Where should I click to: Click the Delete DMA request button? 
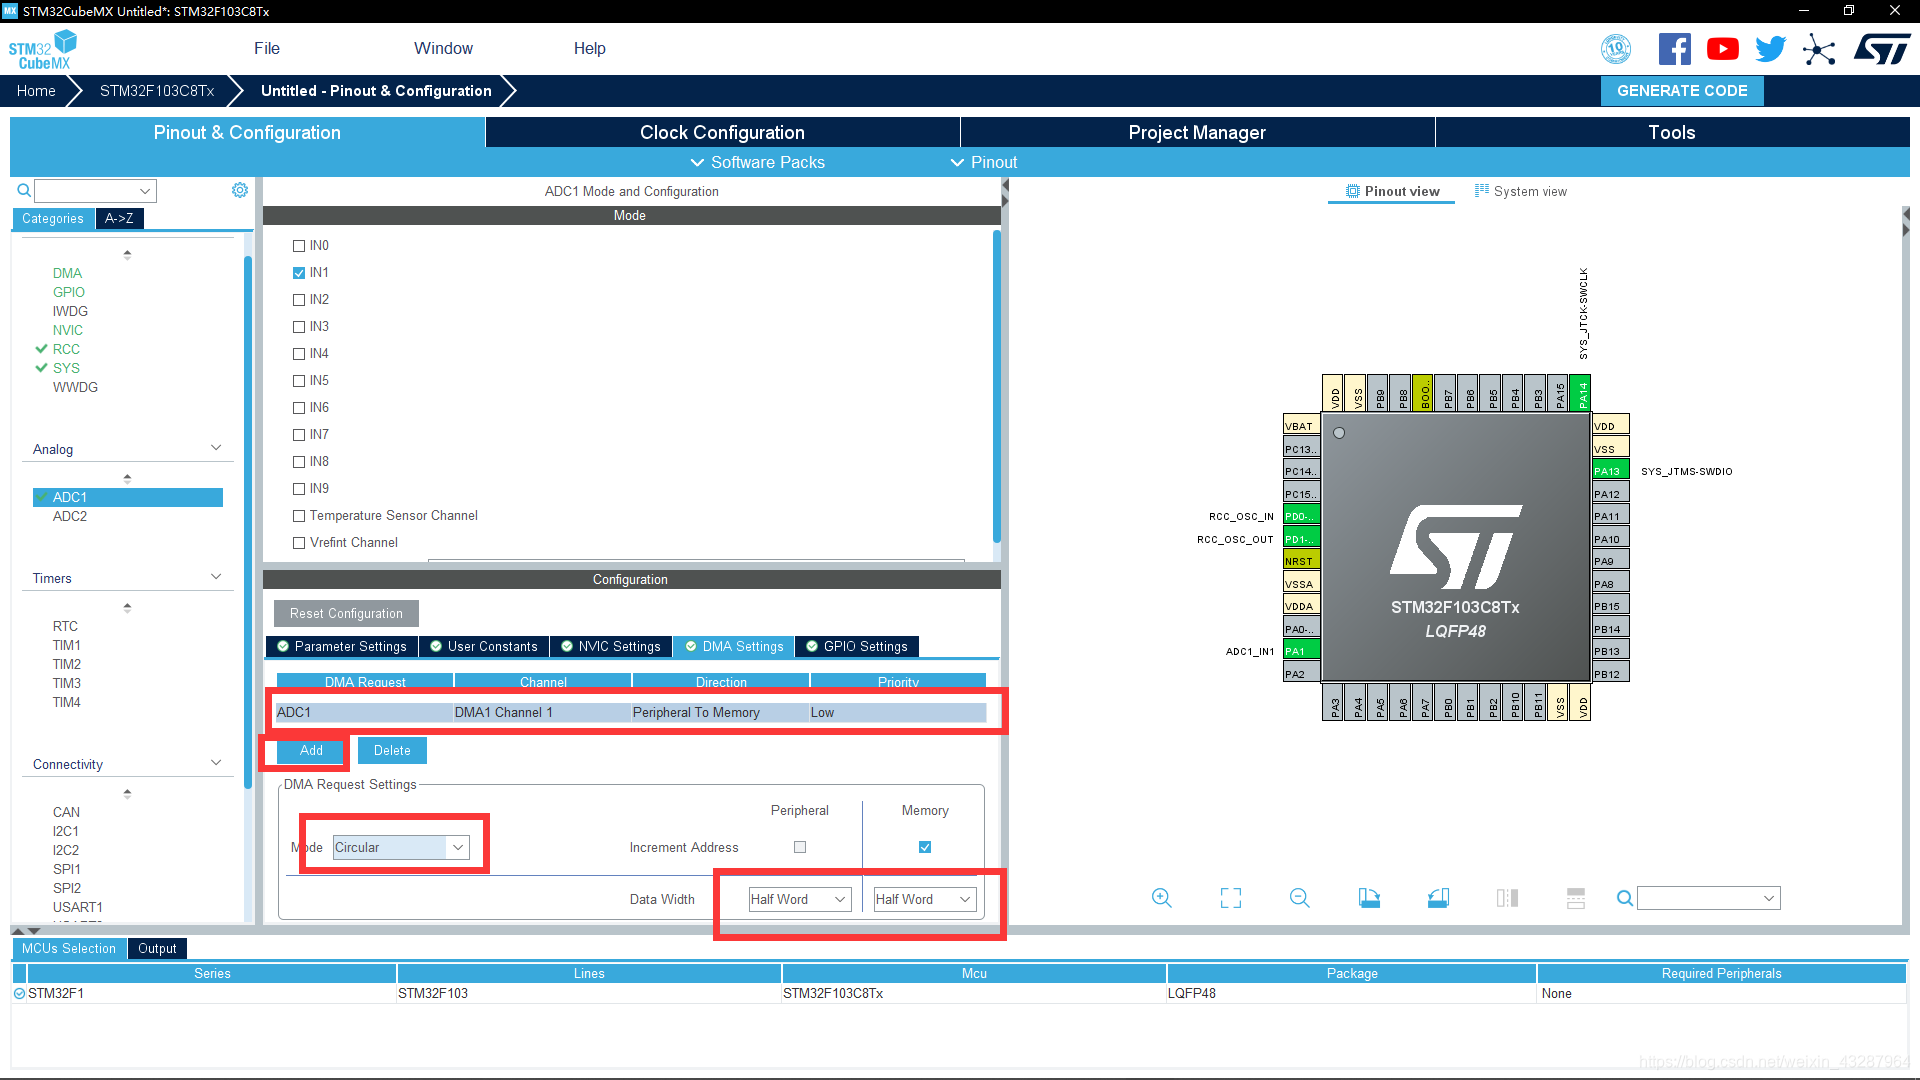(x=392, y=750)
